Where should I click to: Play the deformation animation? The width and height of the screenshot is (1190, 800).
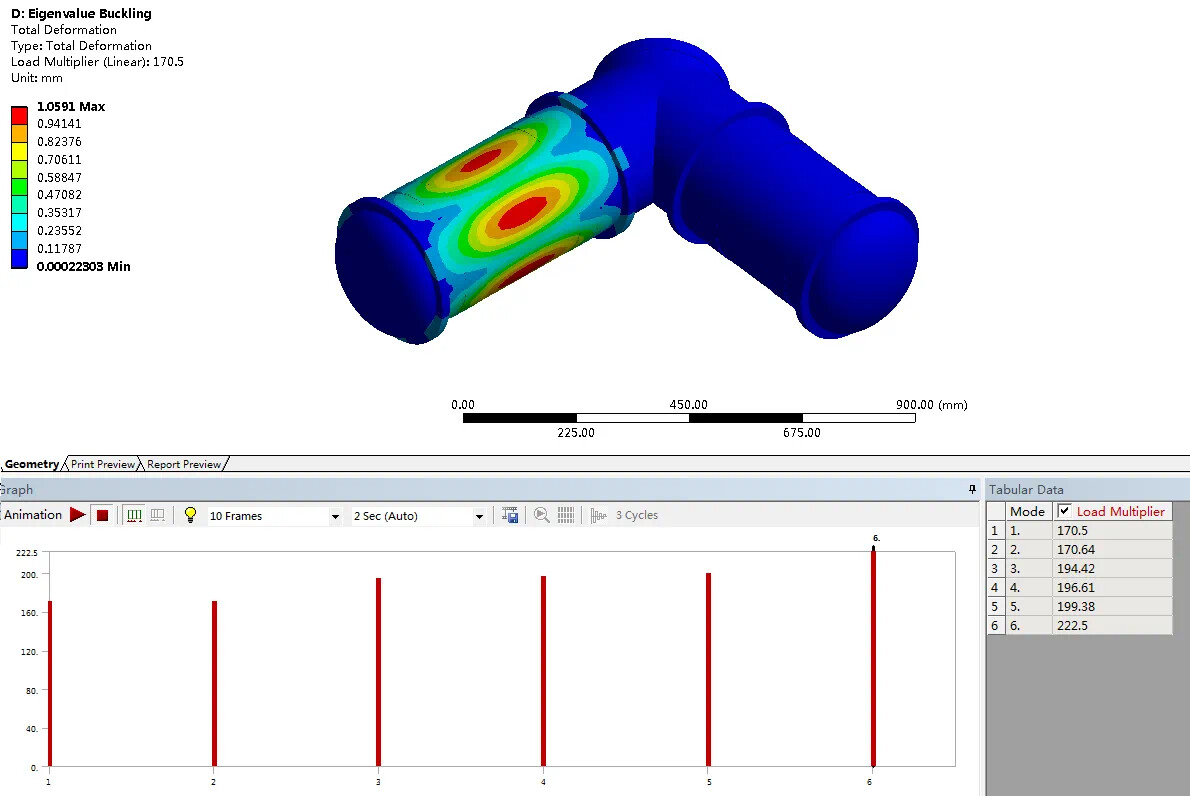78,515
